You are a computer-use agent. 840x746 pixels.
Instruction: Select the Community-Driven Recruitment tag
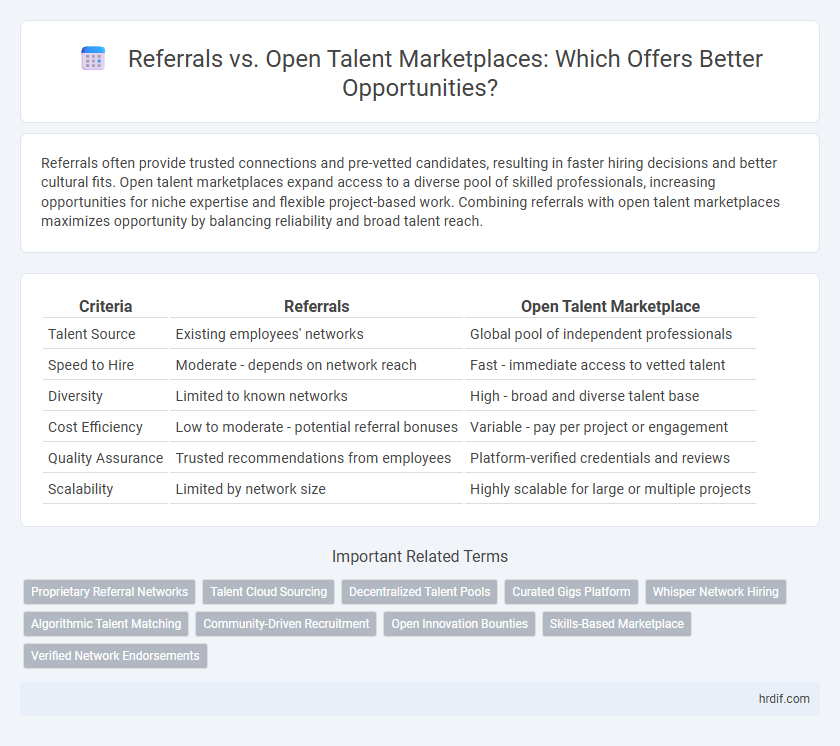click(x=286, y=624)
